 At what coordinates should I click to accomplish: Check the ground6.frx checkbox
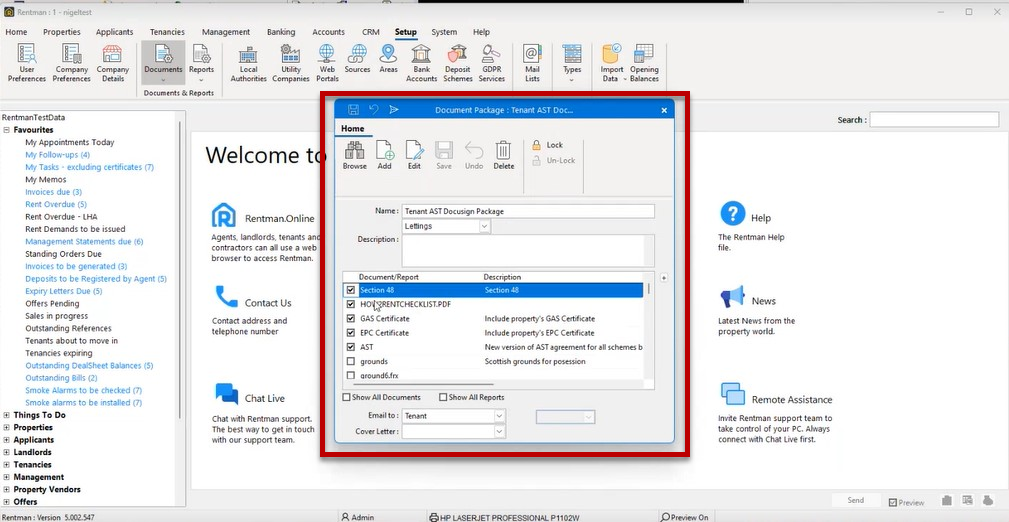(x=351, y=375)
